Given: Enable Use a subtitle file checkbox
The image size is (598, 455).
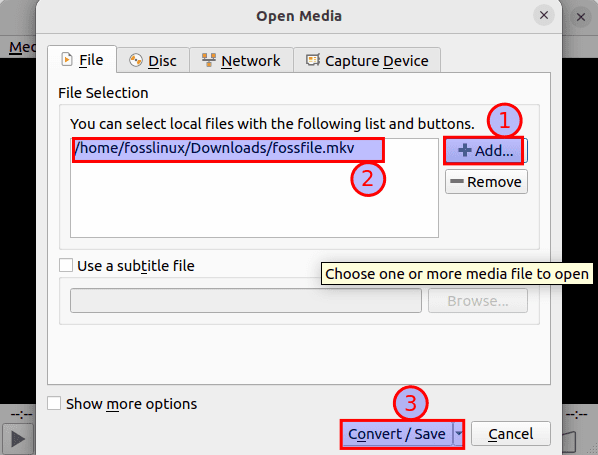Looking at the screenshot, I should coord(66,265).
